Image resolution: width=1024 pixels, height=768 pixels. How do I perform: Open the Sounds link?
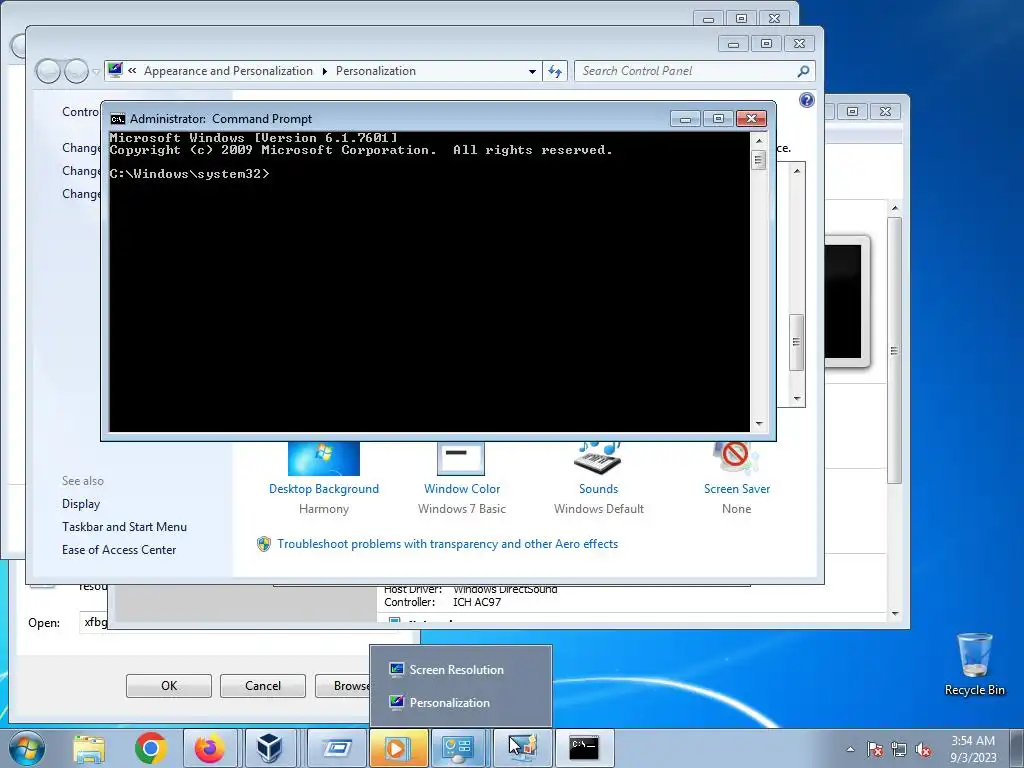(598, 488)
